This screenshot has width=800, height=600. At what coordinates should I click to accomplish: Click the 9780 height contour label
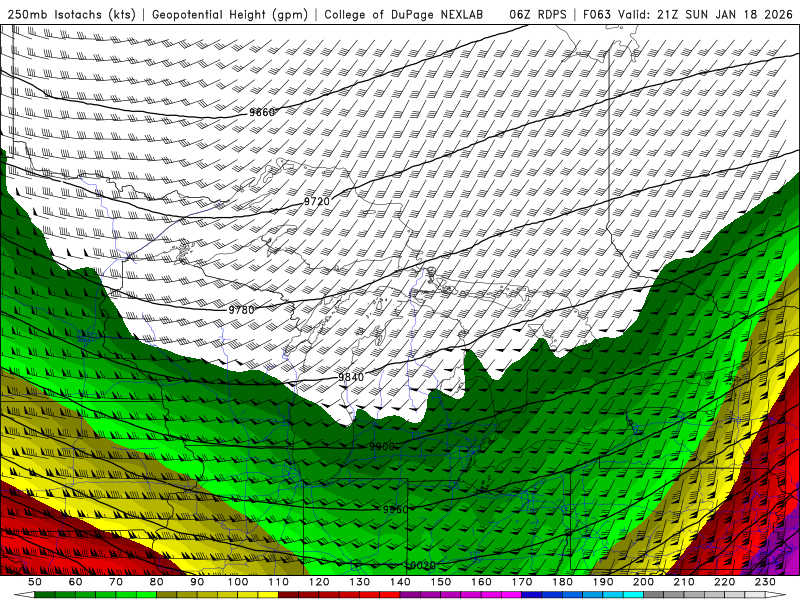tap(241, 310)
